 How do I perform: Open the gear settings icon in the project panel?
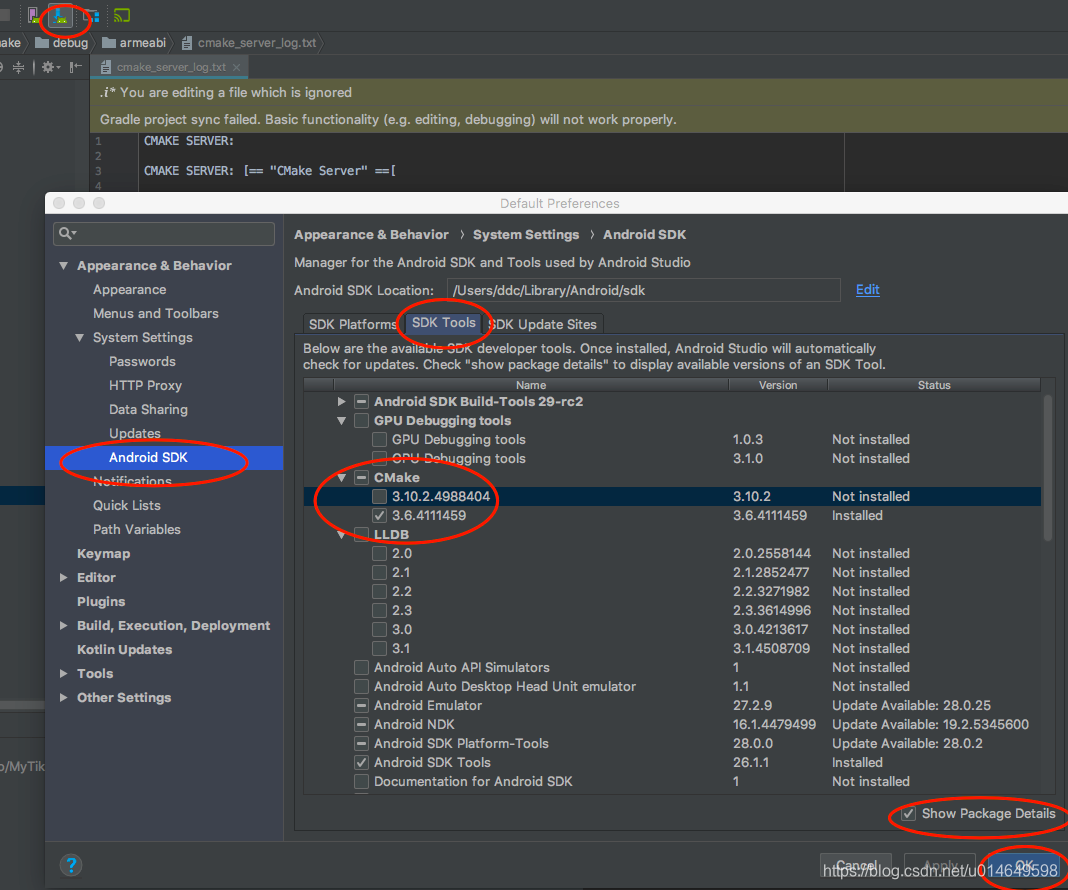tap(49, 67)
